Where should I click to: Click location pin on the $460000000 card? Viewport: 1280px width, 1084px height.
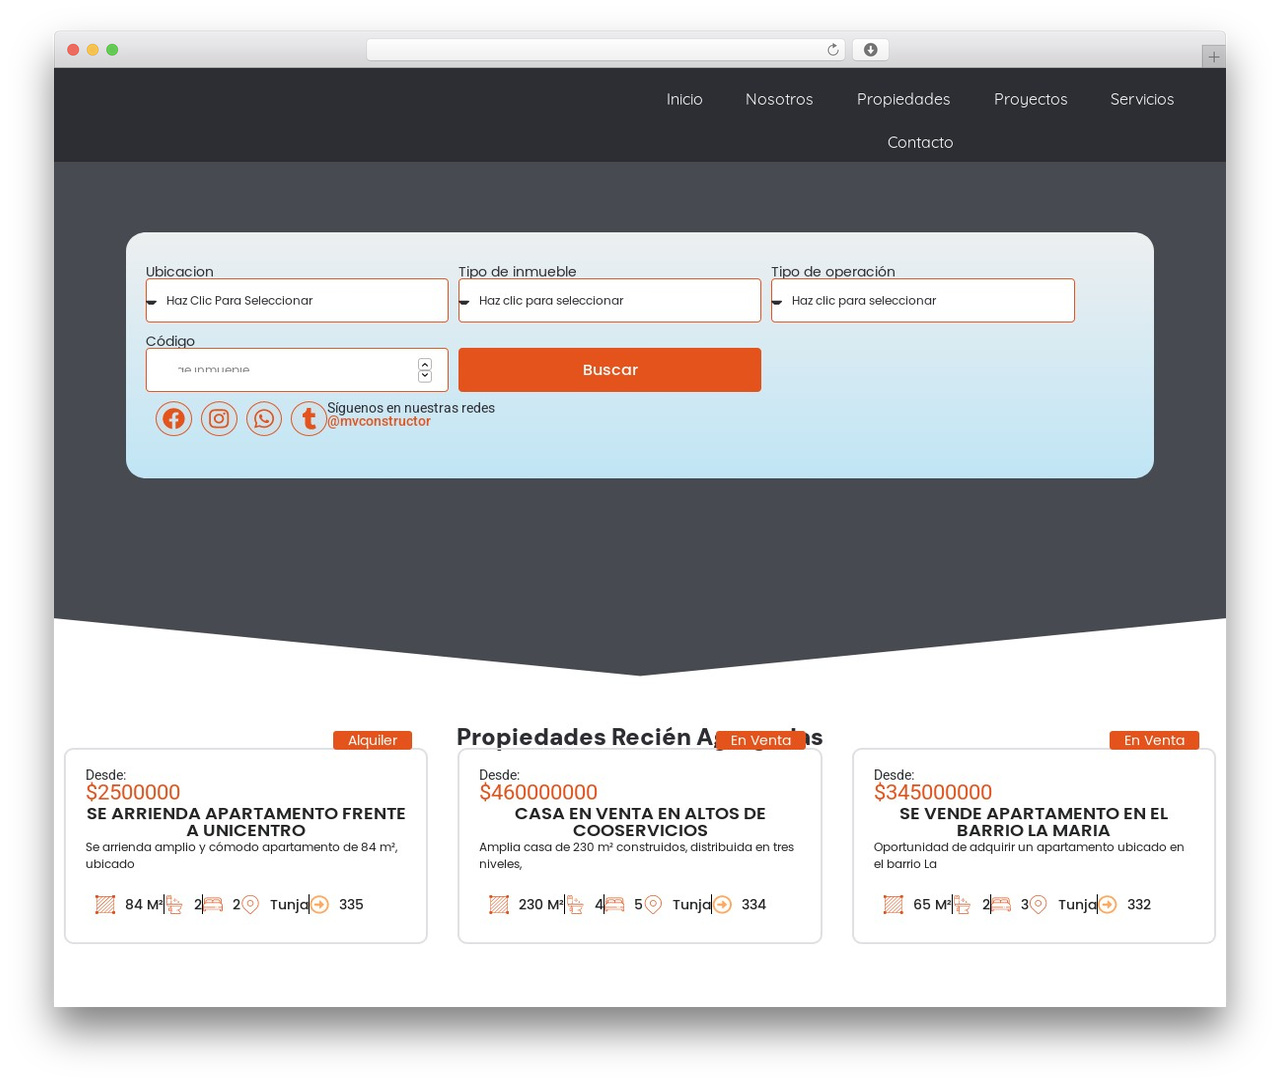[x=653, y=904]
